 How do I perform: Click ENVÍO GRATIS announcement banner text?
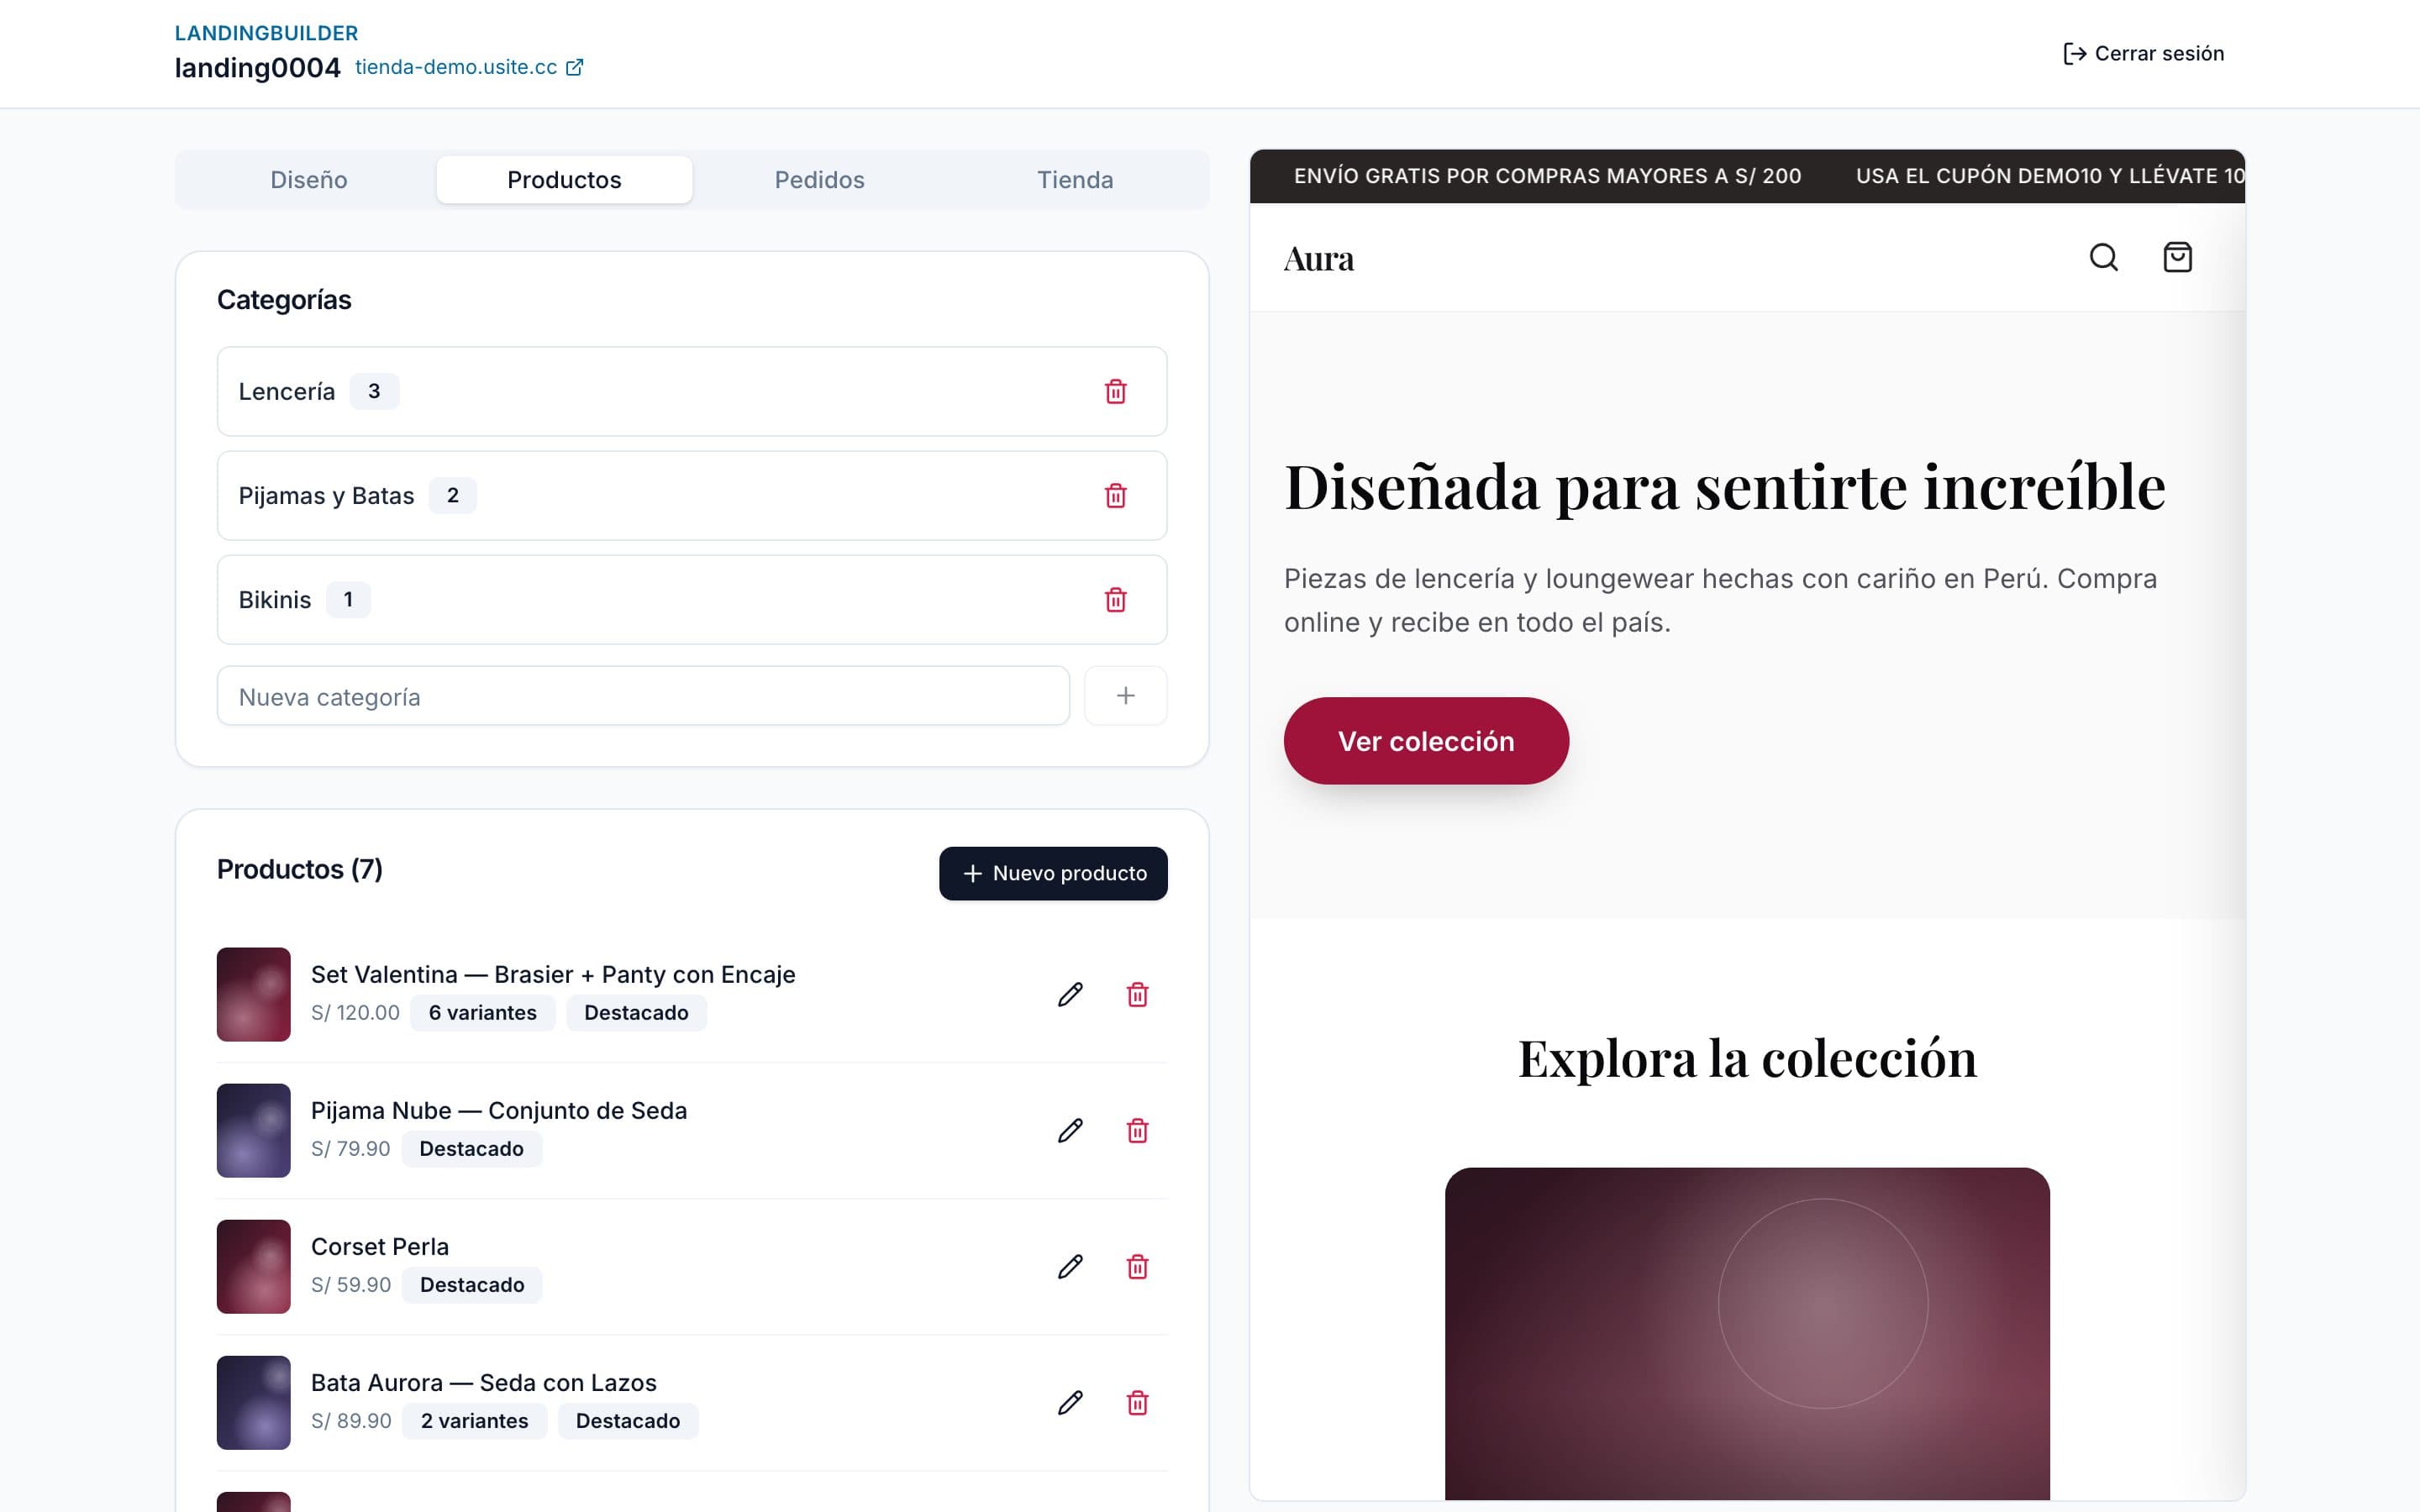click(x=1547, y=176)
